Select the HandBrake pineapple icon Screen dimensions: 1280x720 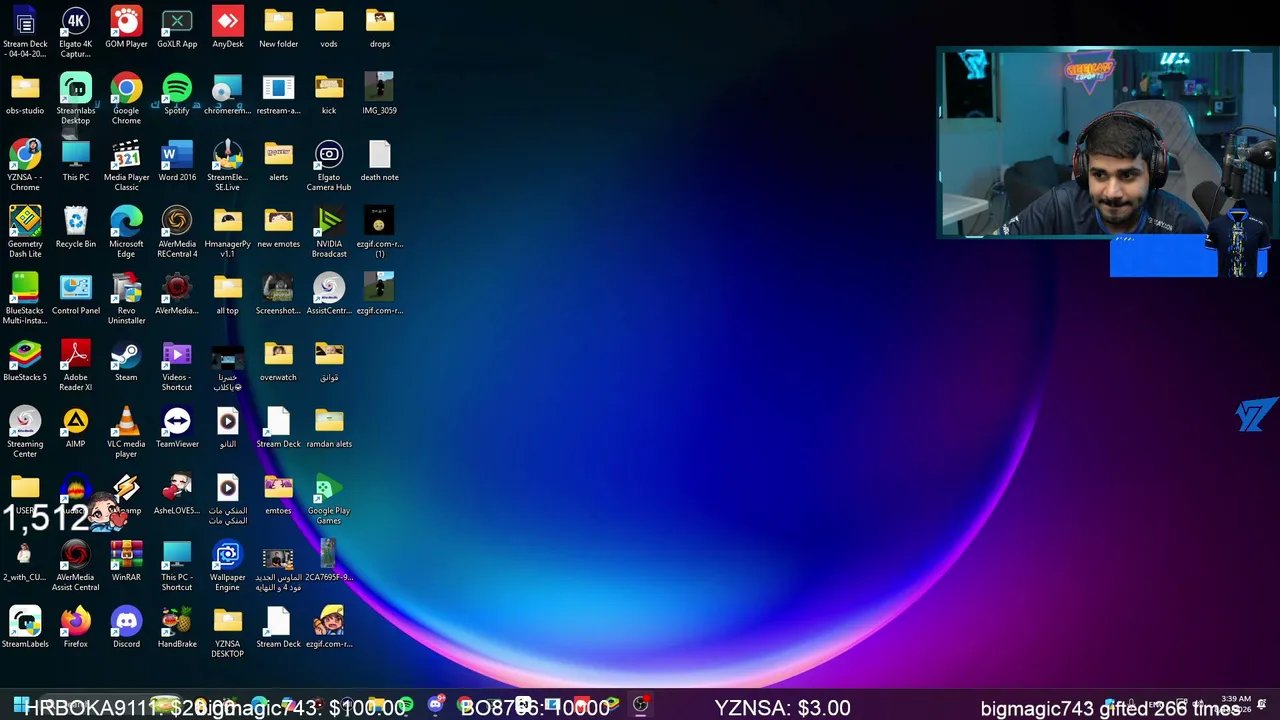[x=177, y=628]
